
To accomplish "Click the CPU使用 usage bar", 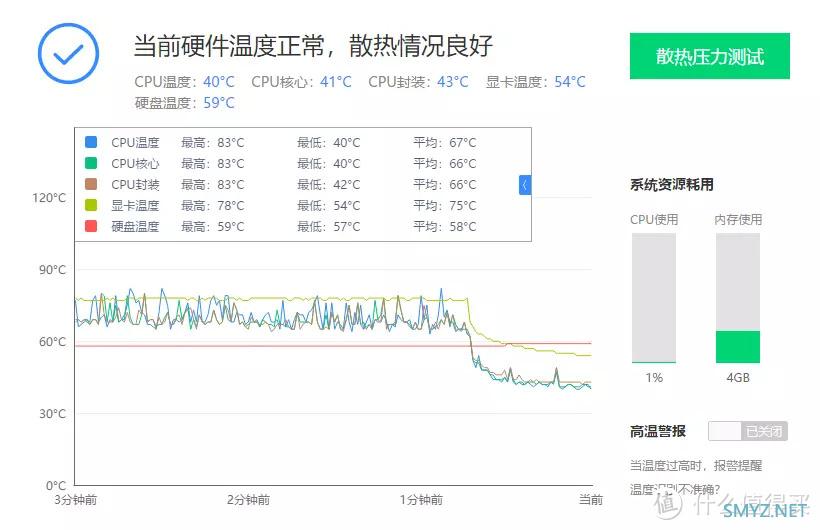I will point(654,298).
